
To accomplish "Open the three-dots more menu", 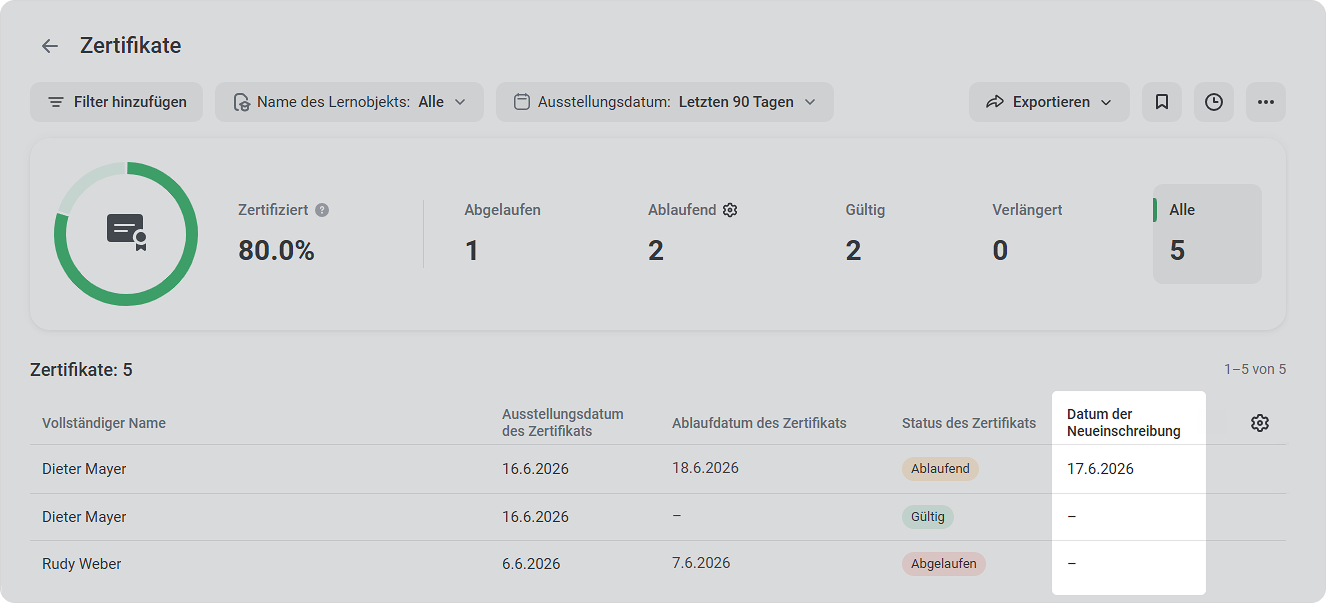I will 1266,102.
